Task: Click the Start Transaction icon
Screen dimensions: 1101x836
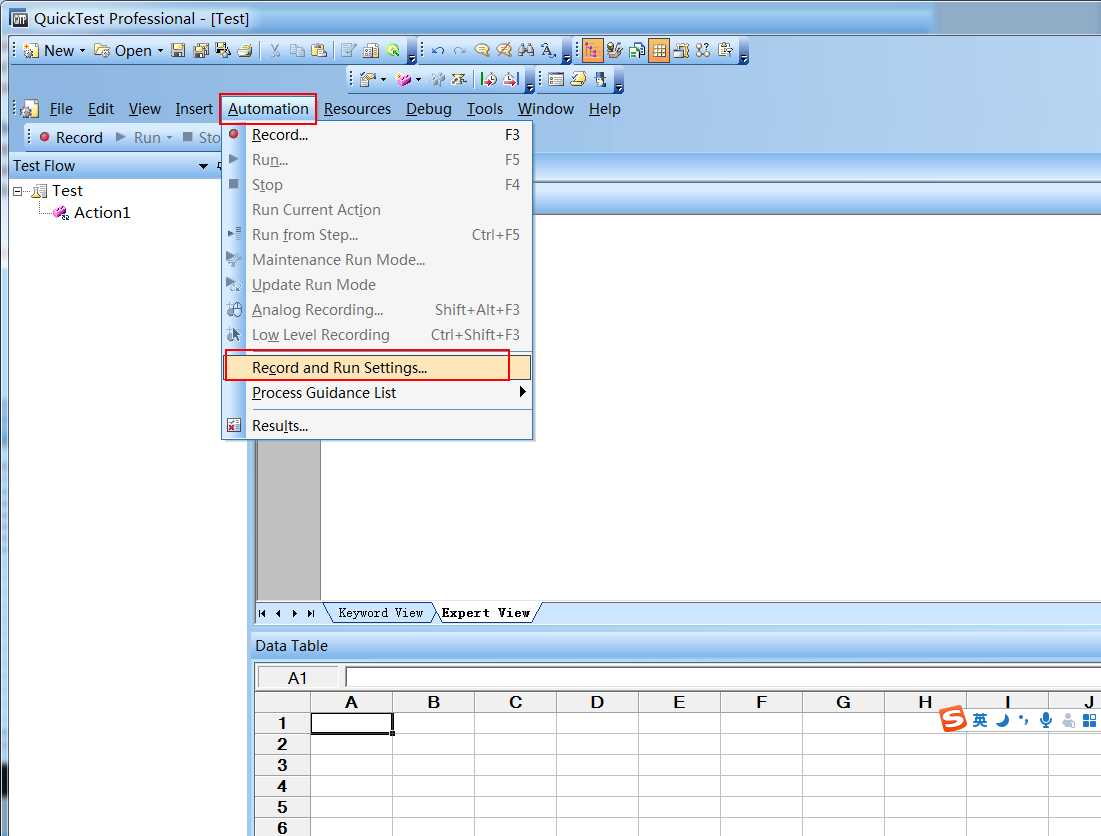Action: click(489, 79)
